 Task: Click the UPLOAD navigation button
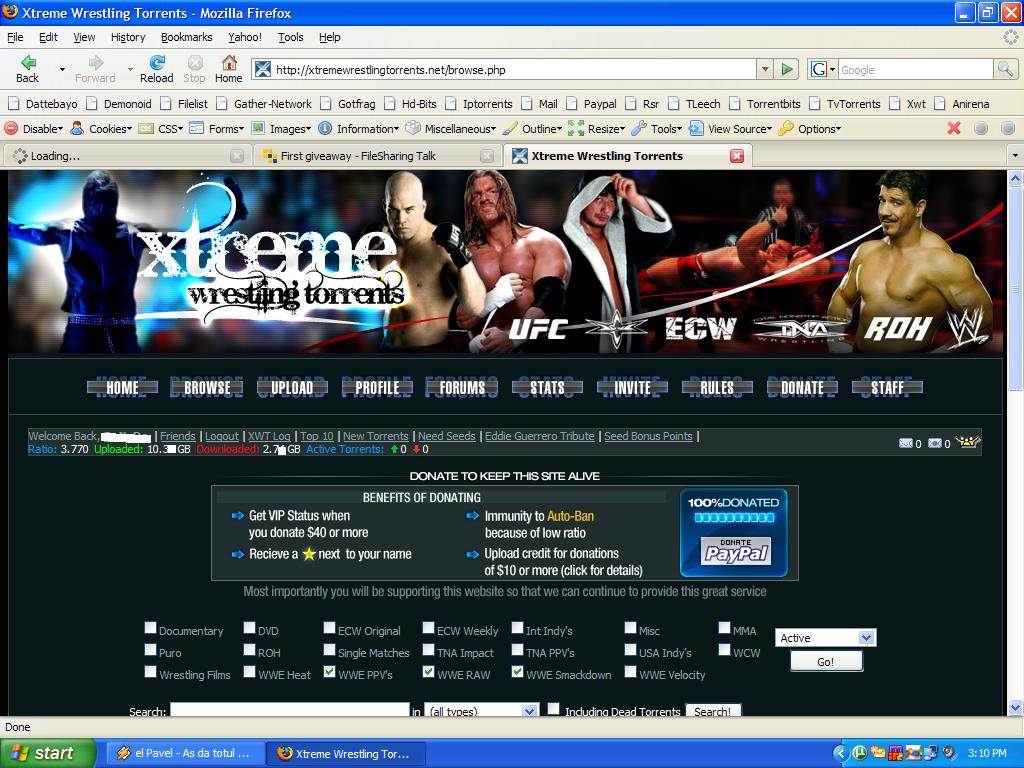(x=292, y=388)
